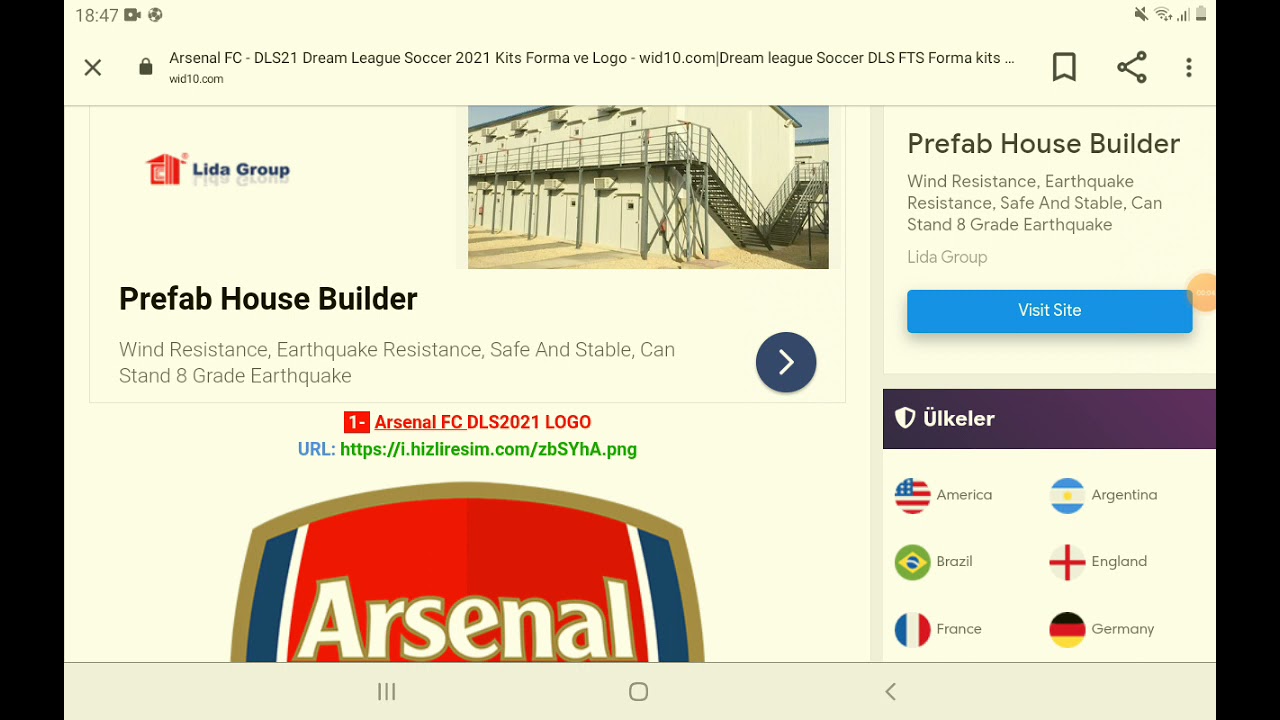Tap the Arsenal logo image
1280x720 pixels.
click(468, 572)
